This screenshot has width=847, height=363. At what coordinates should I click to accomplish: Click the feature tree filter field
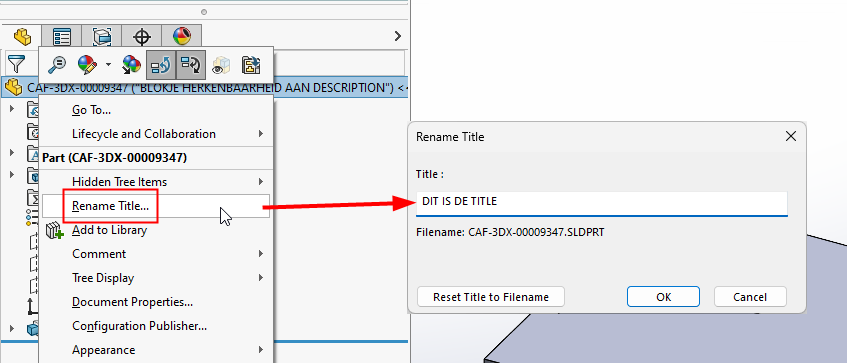point(339,63)
